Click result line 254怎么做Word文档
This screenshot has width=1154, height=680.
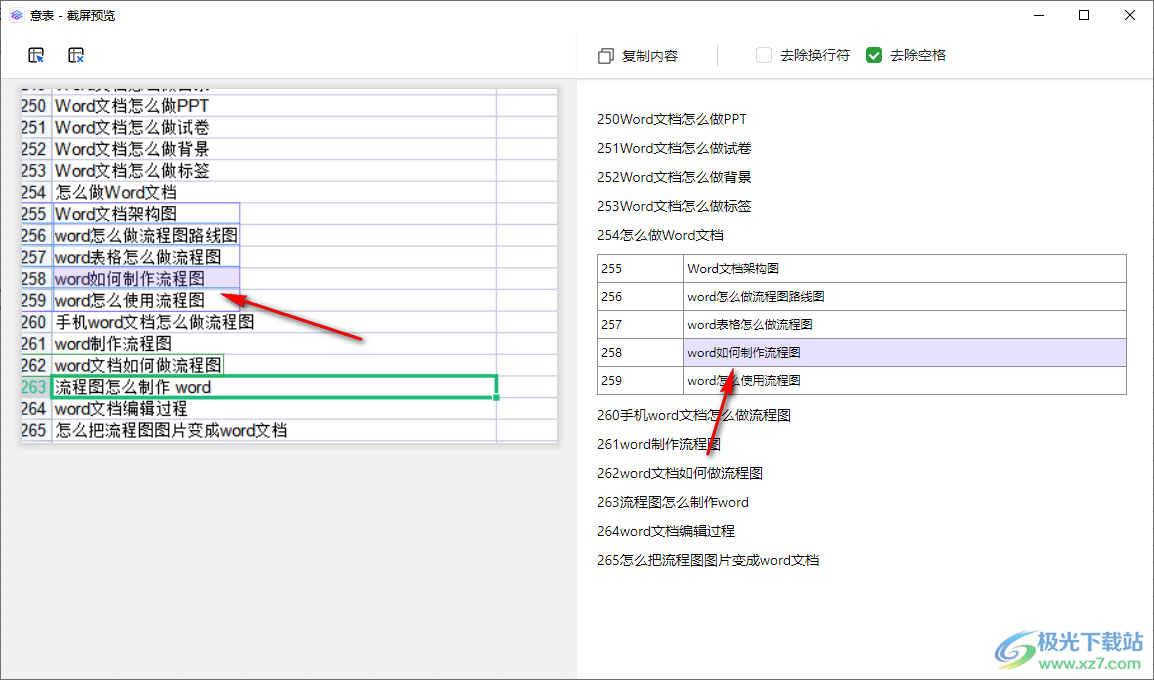[x=660, y=235]
